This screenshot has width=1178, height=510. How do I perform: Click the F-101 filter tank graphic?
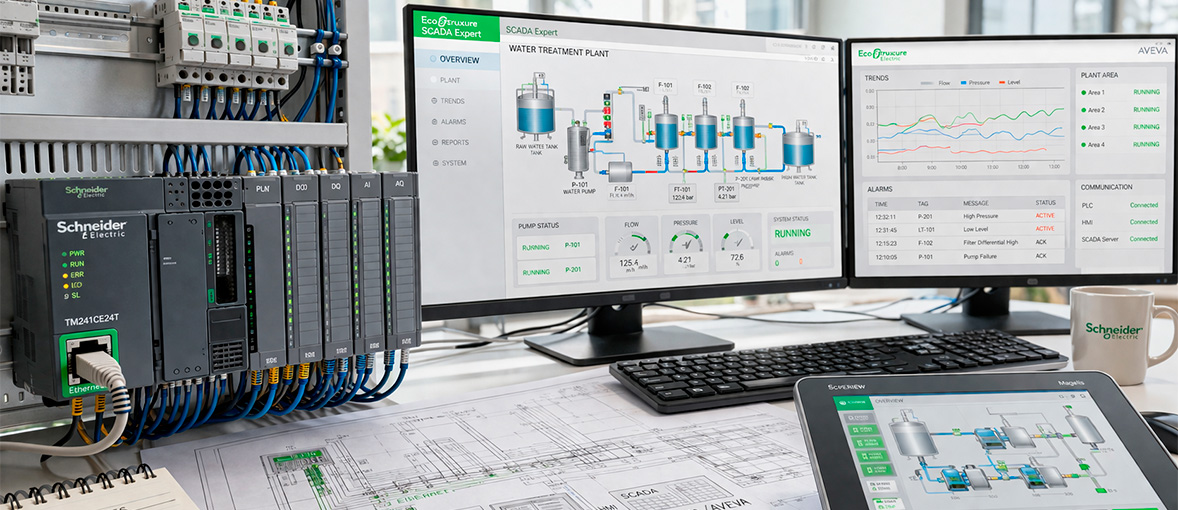coord(666,130)
